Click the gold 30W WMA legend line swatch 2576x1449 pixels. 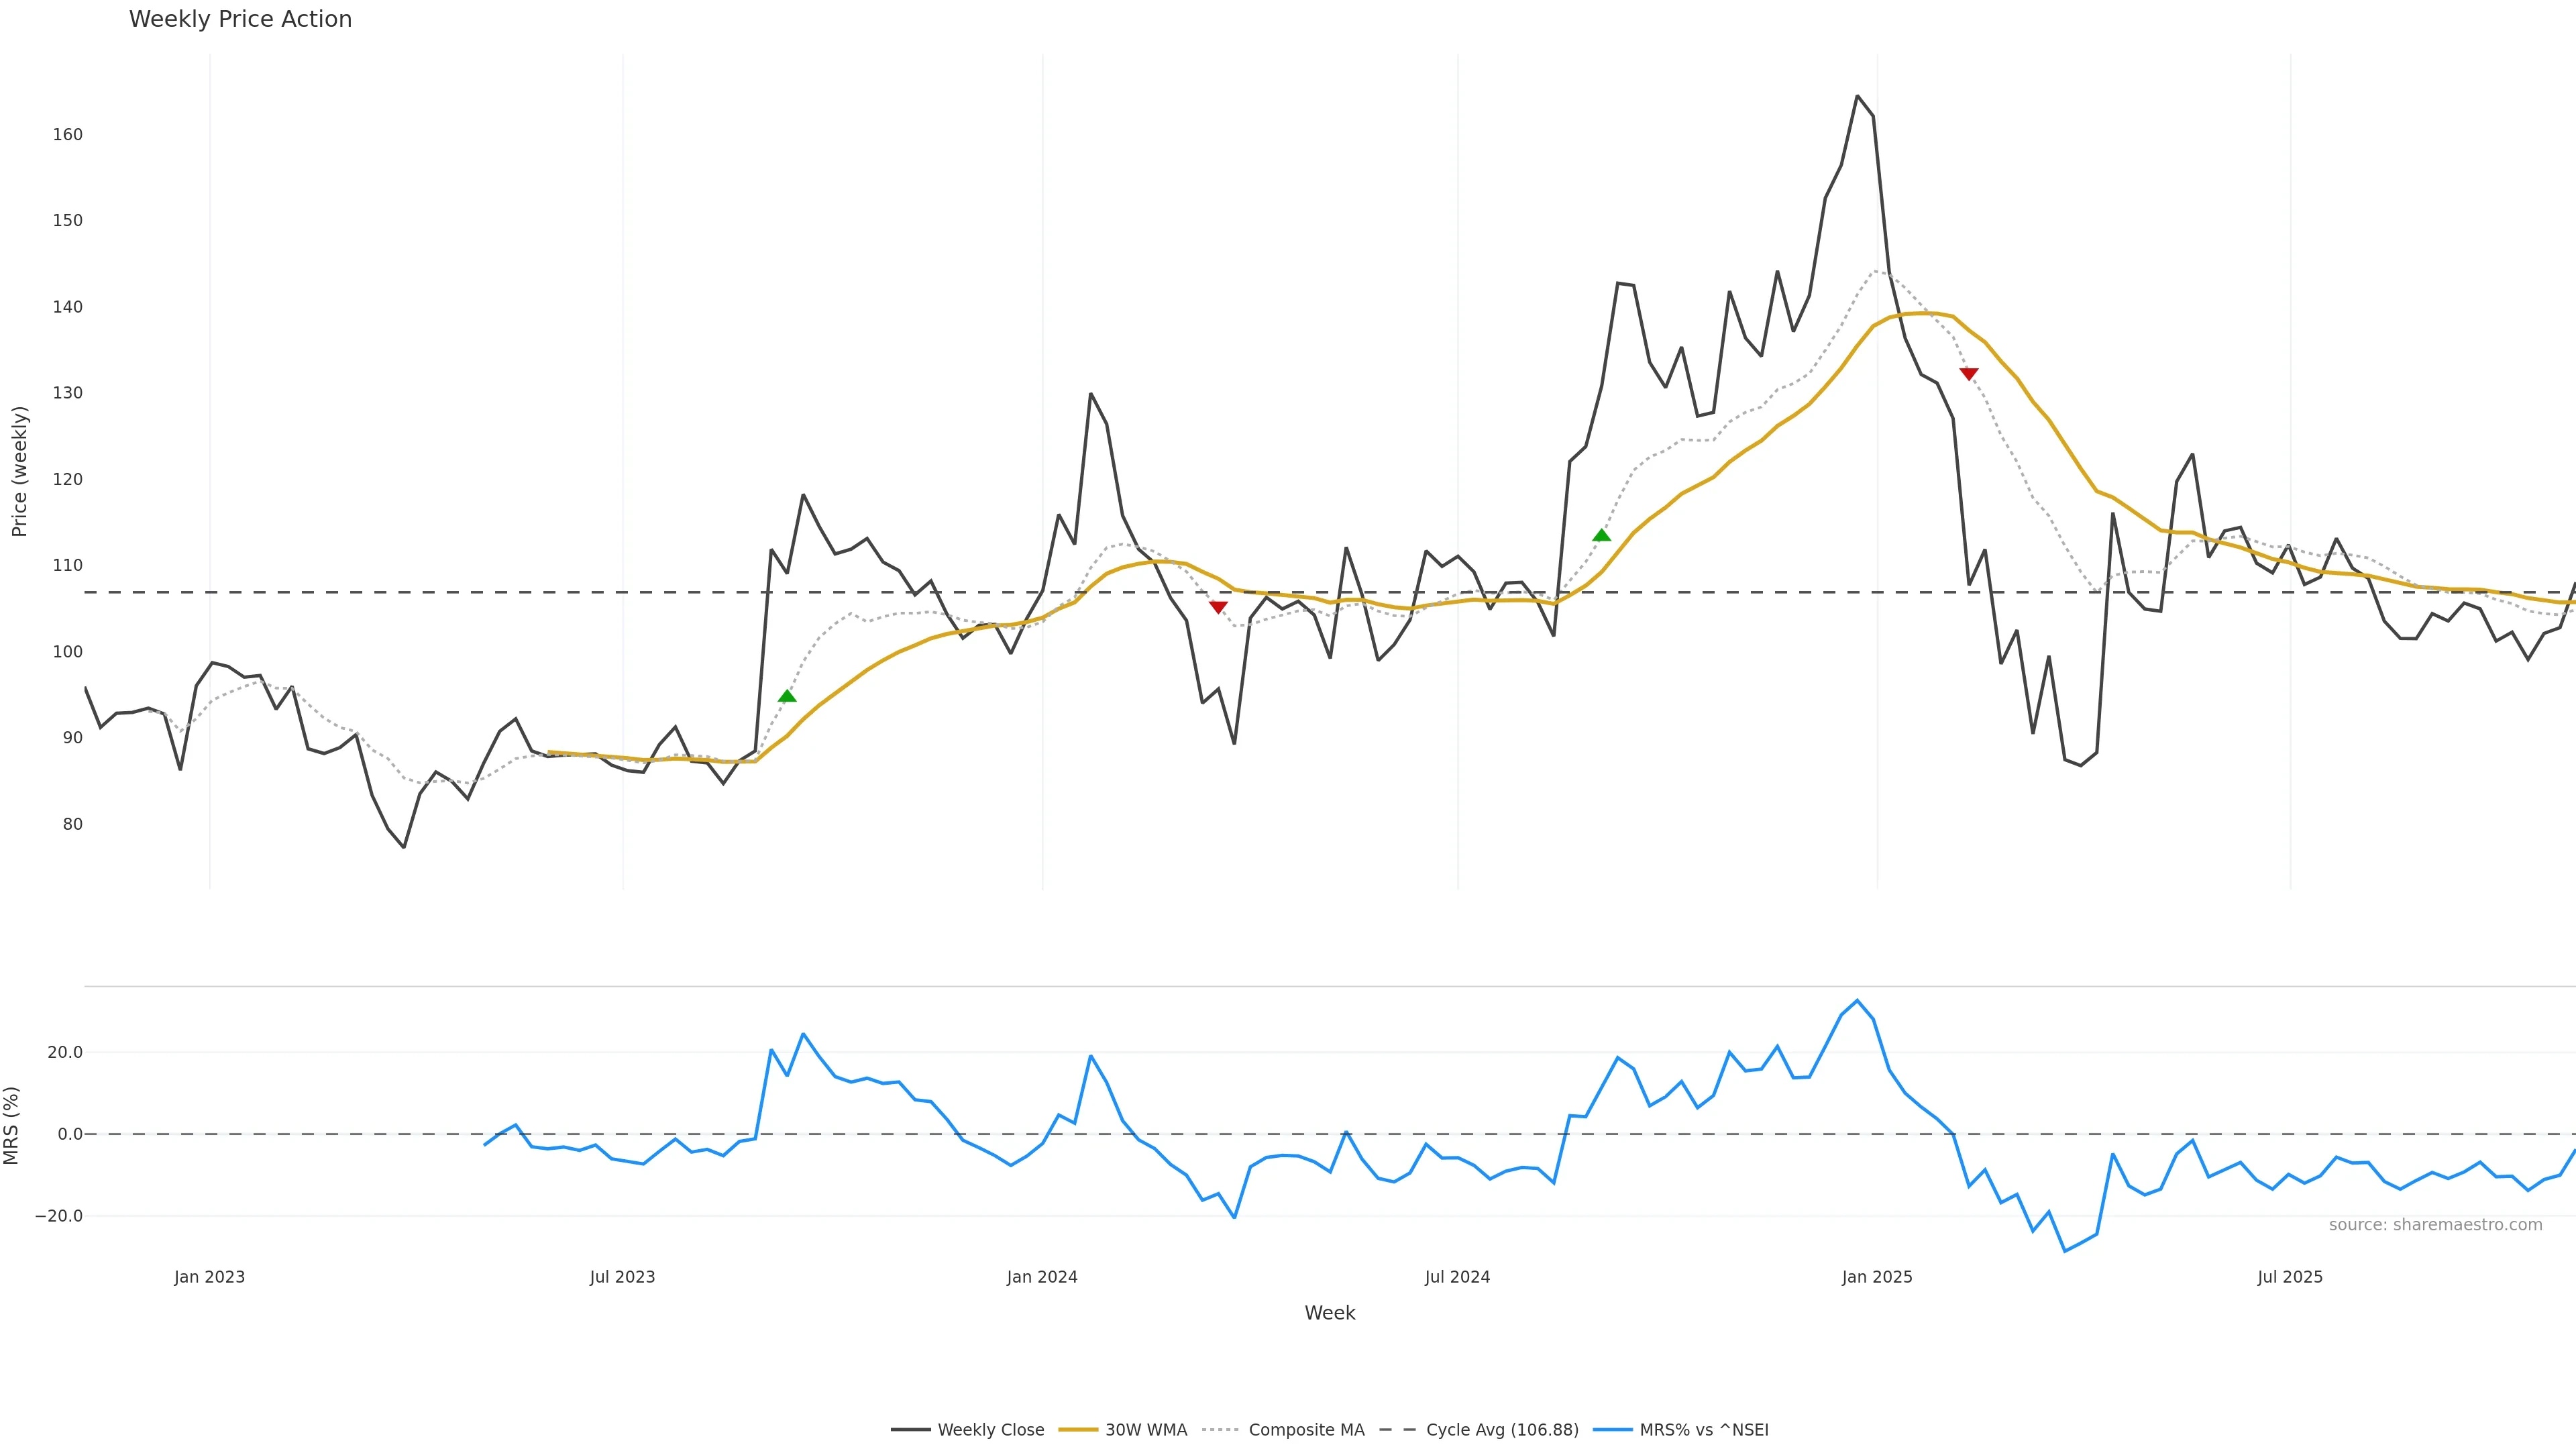coord(1078,1430)
